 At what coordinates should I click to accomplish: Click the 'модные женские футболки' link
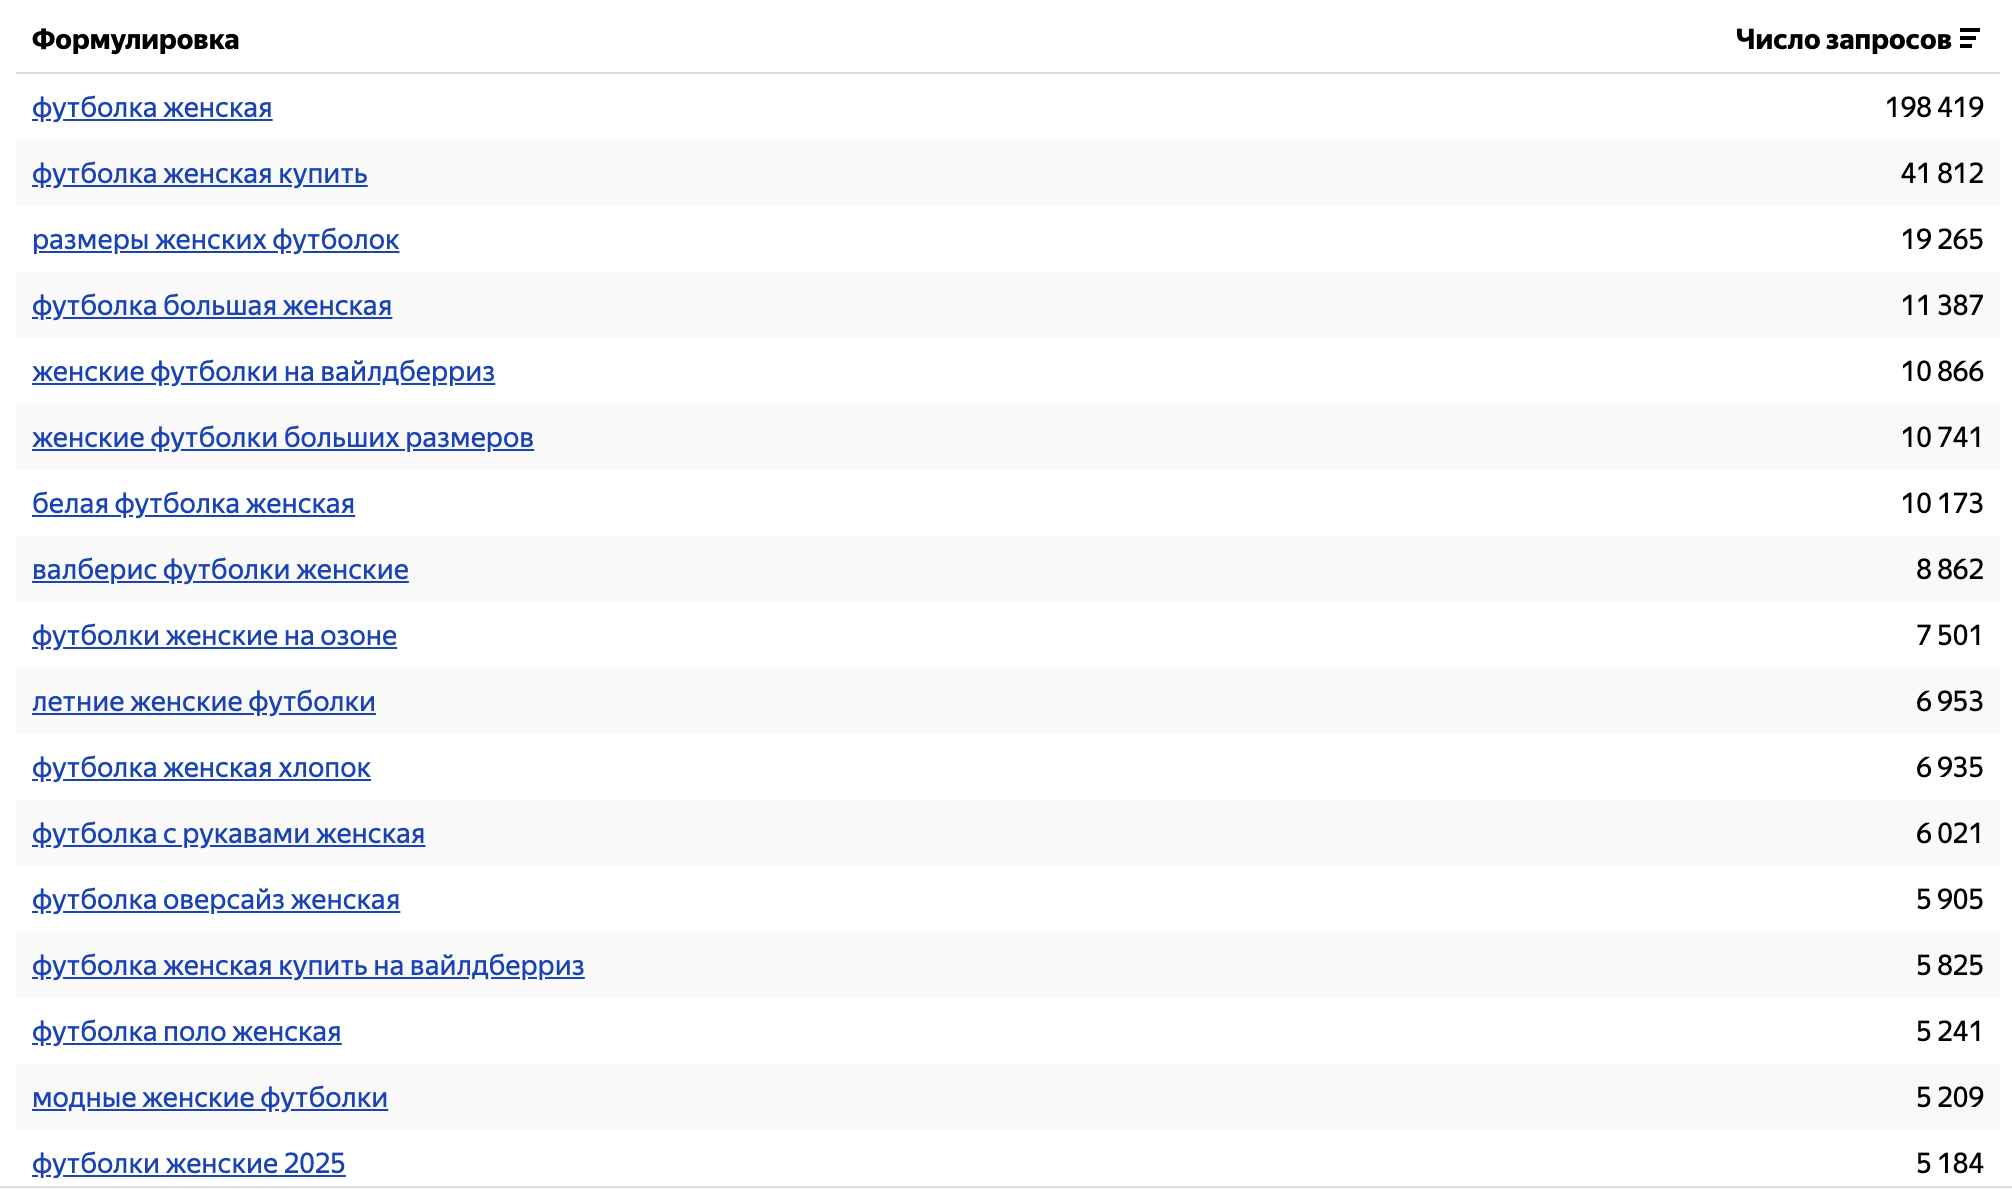pyautogui.click(x=210, y=1097)
